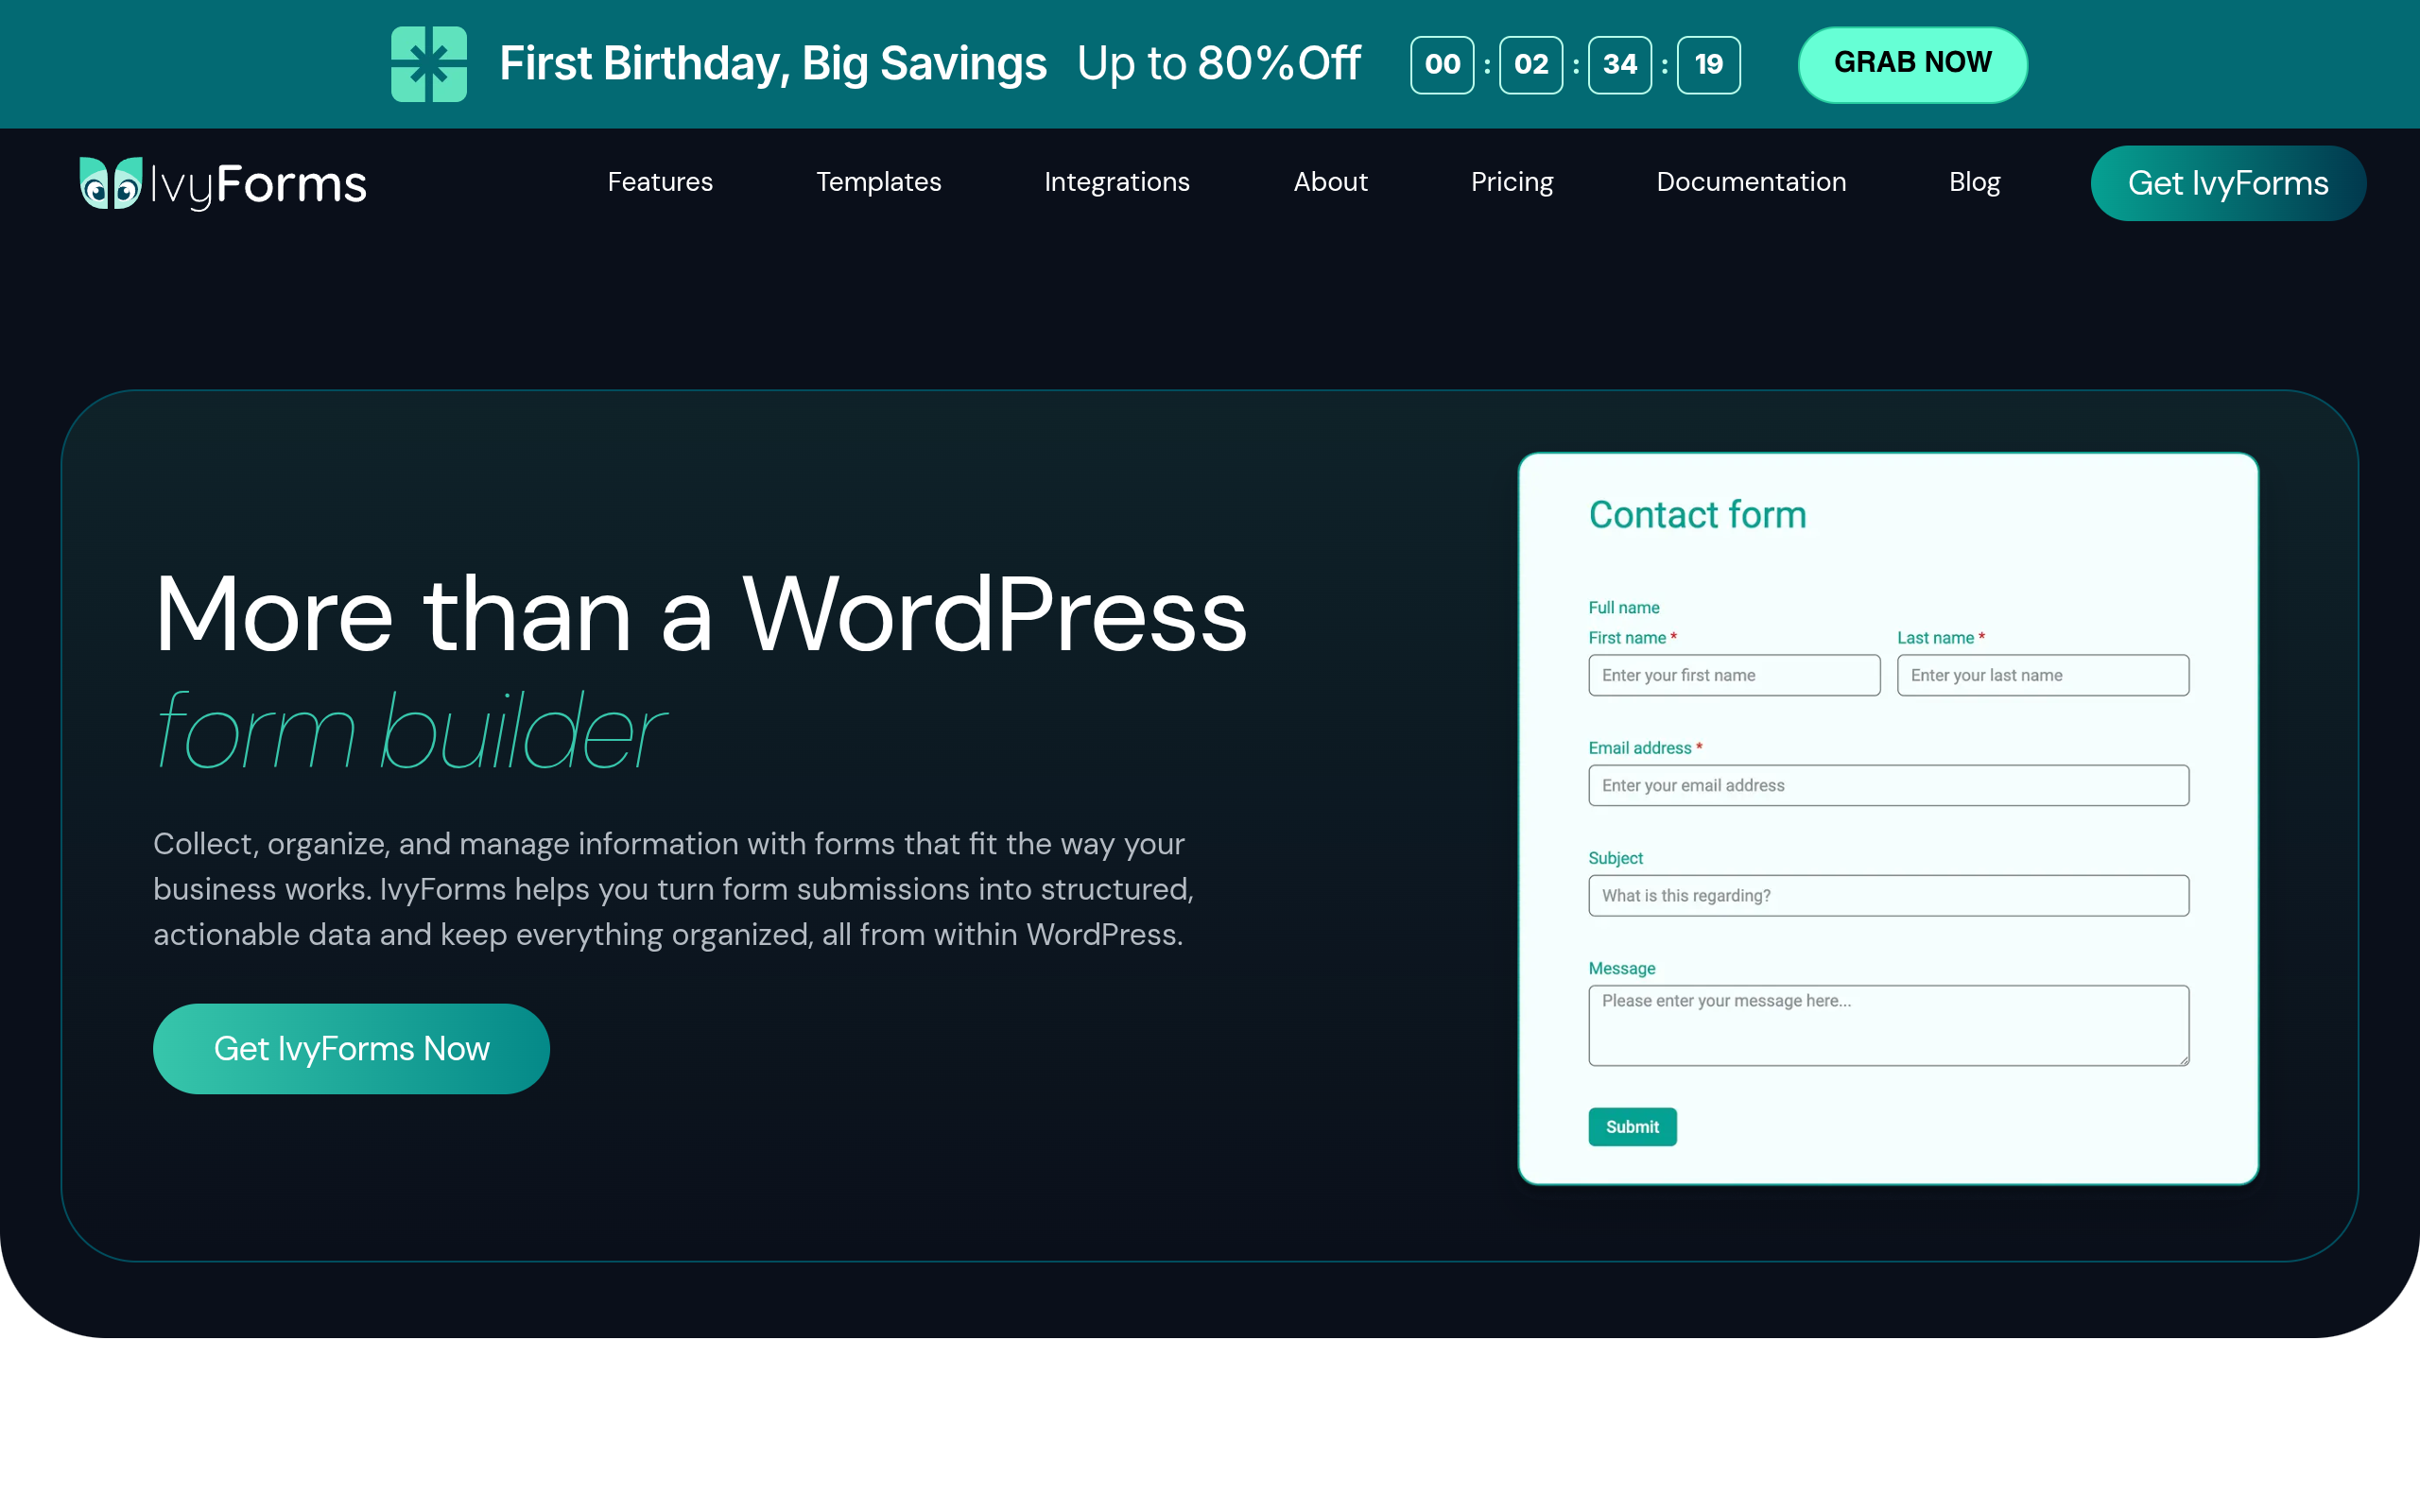
Task: Open the Features menu item
Action: point(660,182)
